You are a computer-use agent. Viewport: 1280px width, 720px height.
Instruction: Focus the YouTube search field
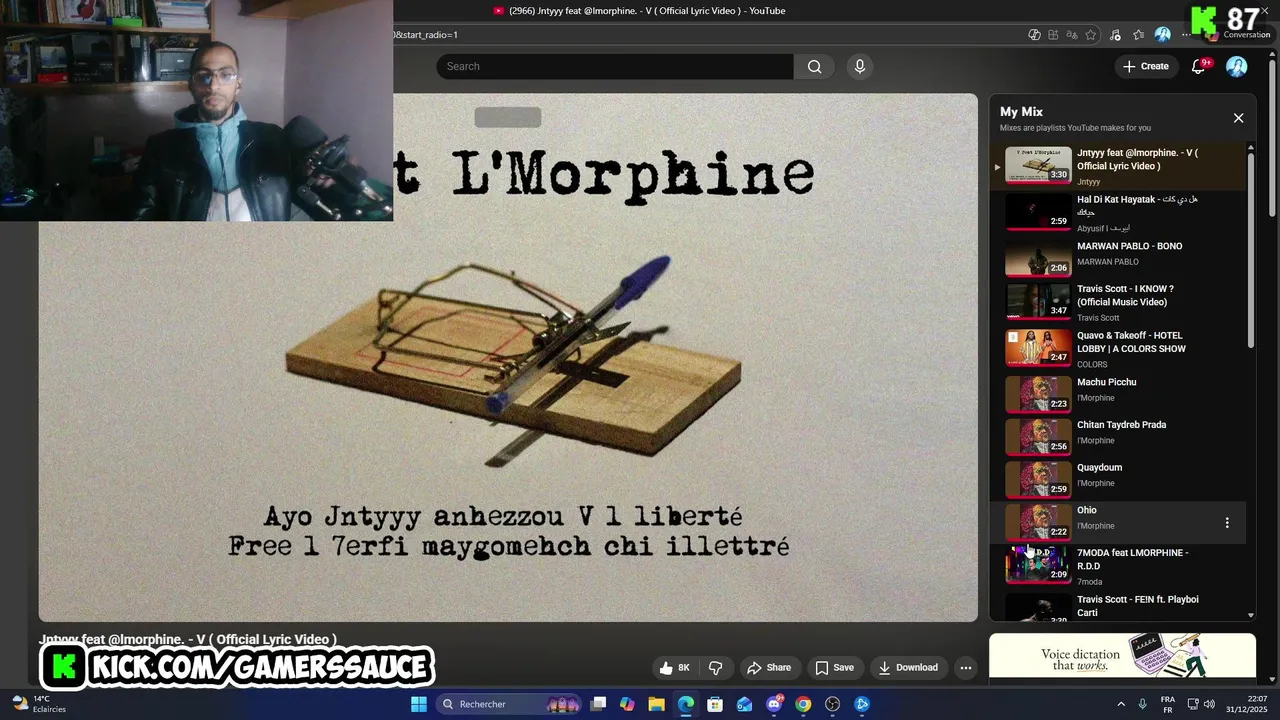point(615,66)
